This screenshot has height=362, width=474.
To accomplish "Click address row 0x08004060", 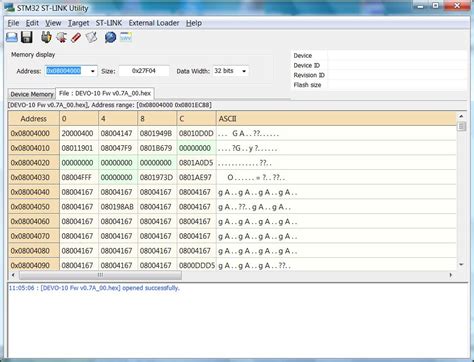I will [34, 221].
